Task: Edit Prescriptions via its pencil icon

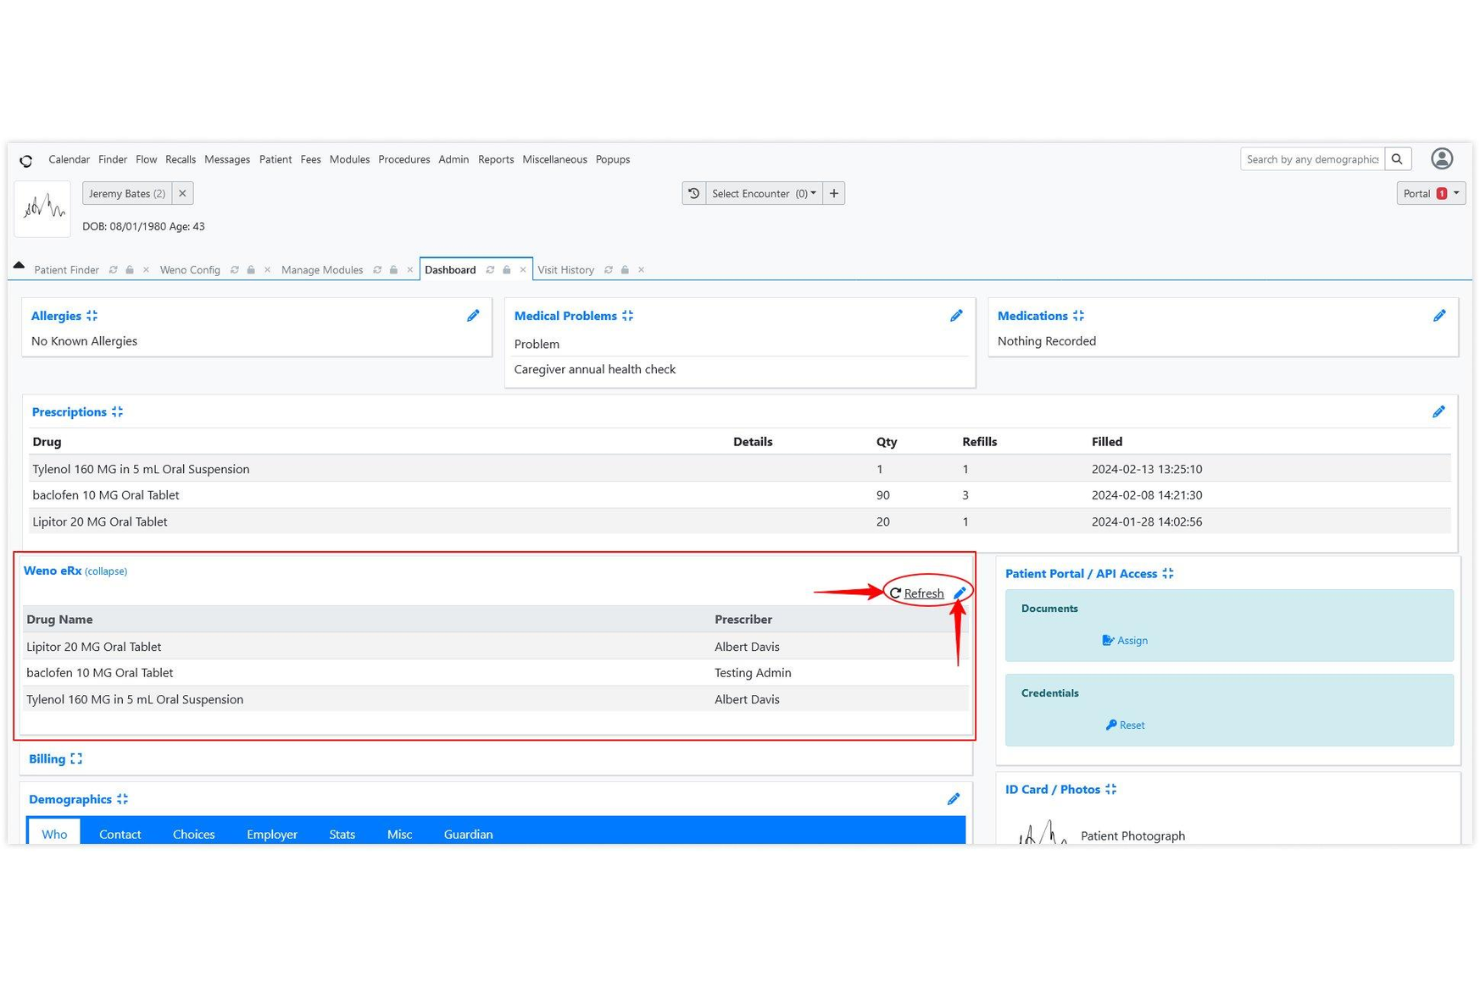Action: pyautogui.click(x=1440, y=411)
